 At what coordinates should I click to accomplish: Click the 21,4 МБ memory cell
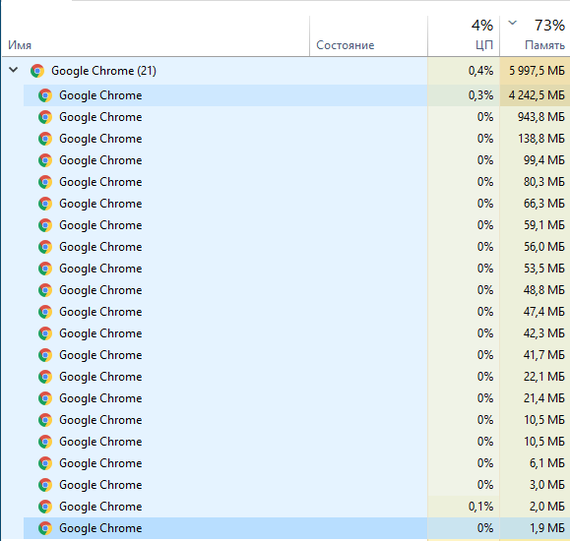[535, 398]
